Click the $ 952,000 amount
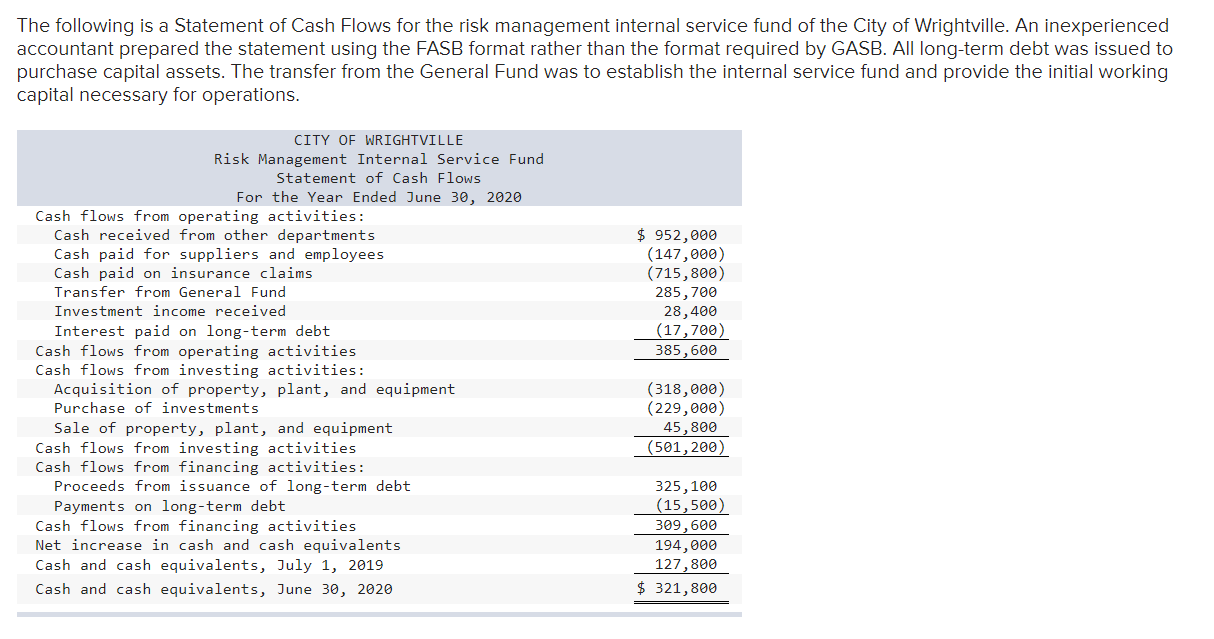 pos(677,235)
